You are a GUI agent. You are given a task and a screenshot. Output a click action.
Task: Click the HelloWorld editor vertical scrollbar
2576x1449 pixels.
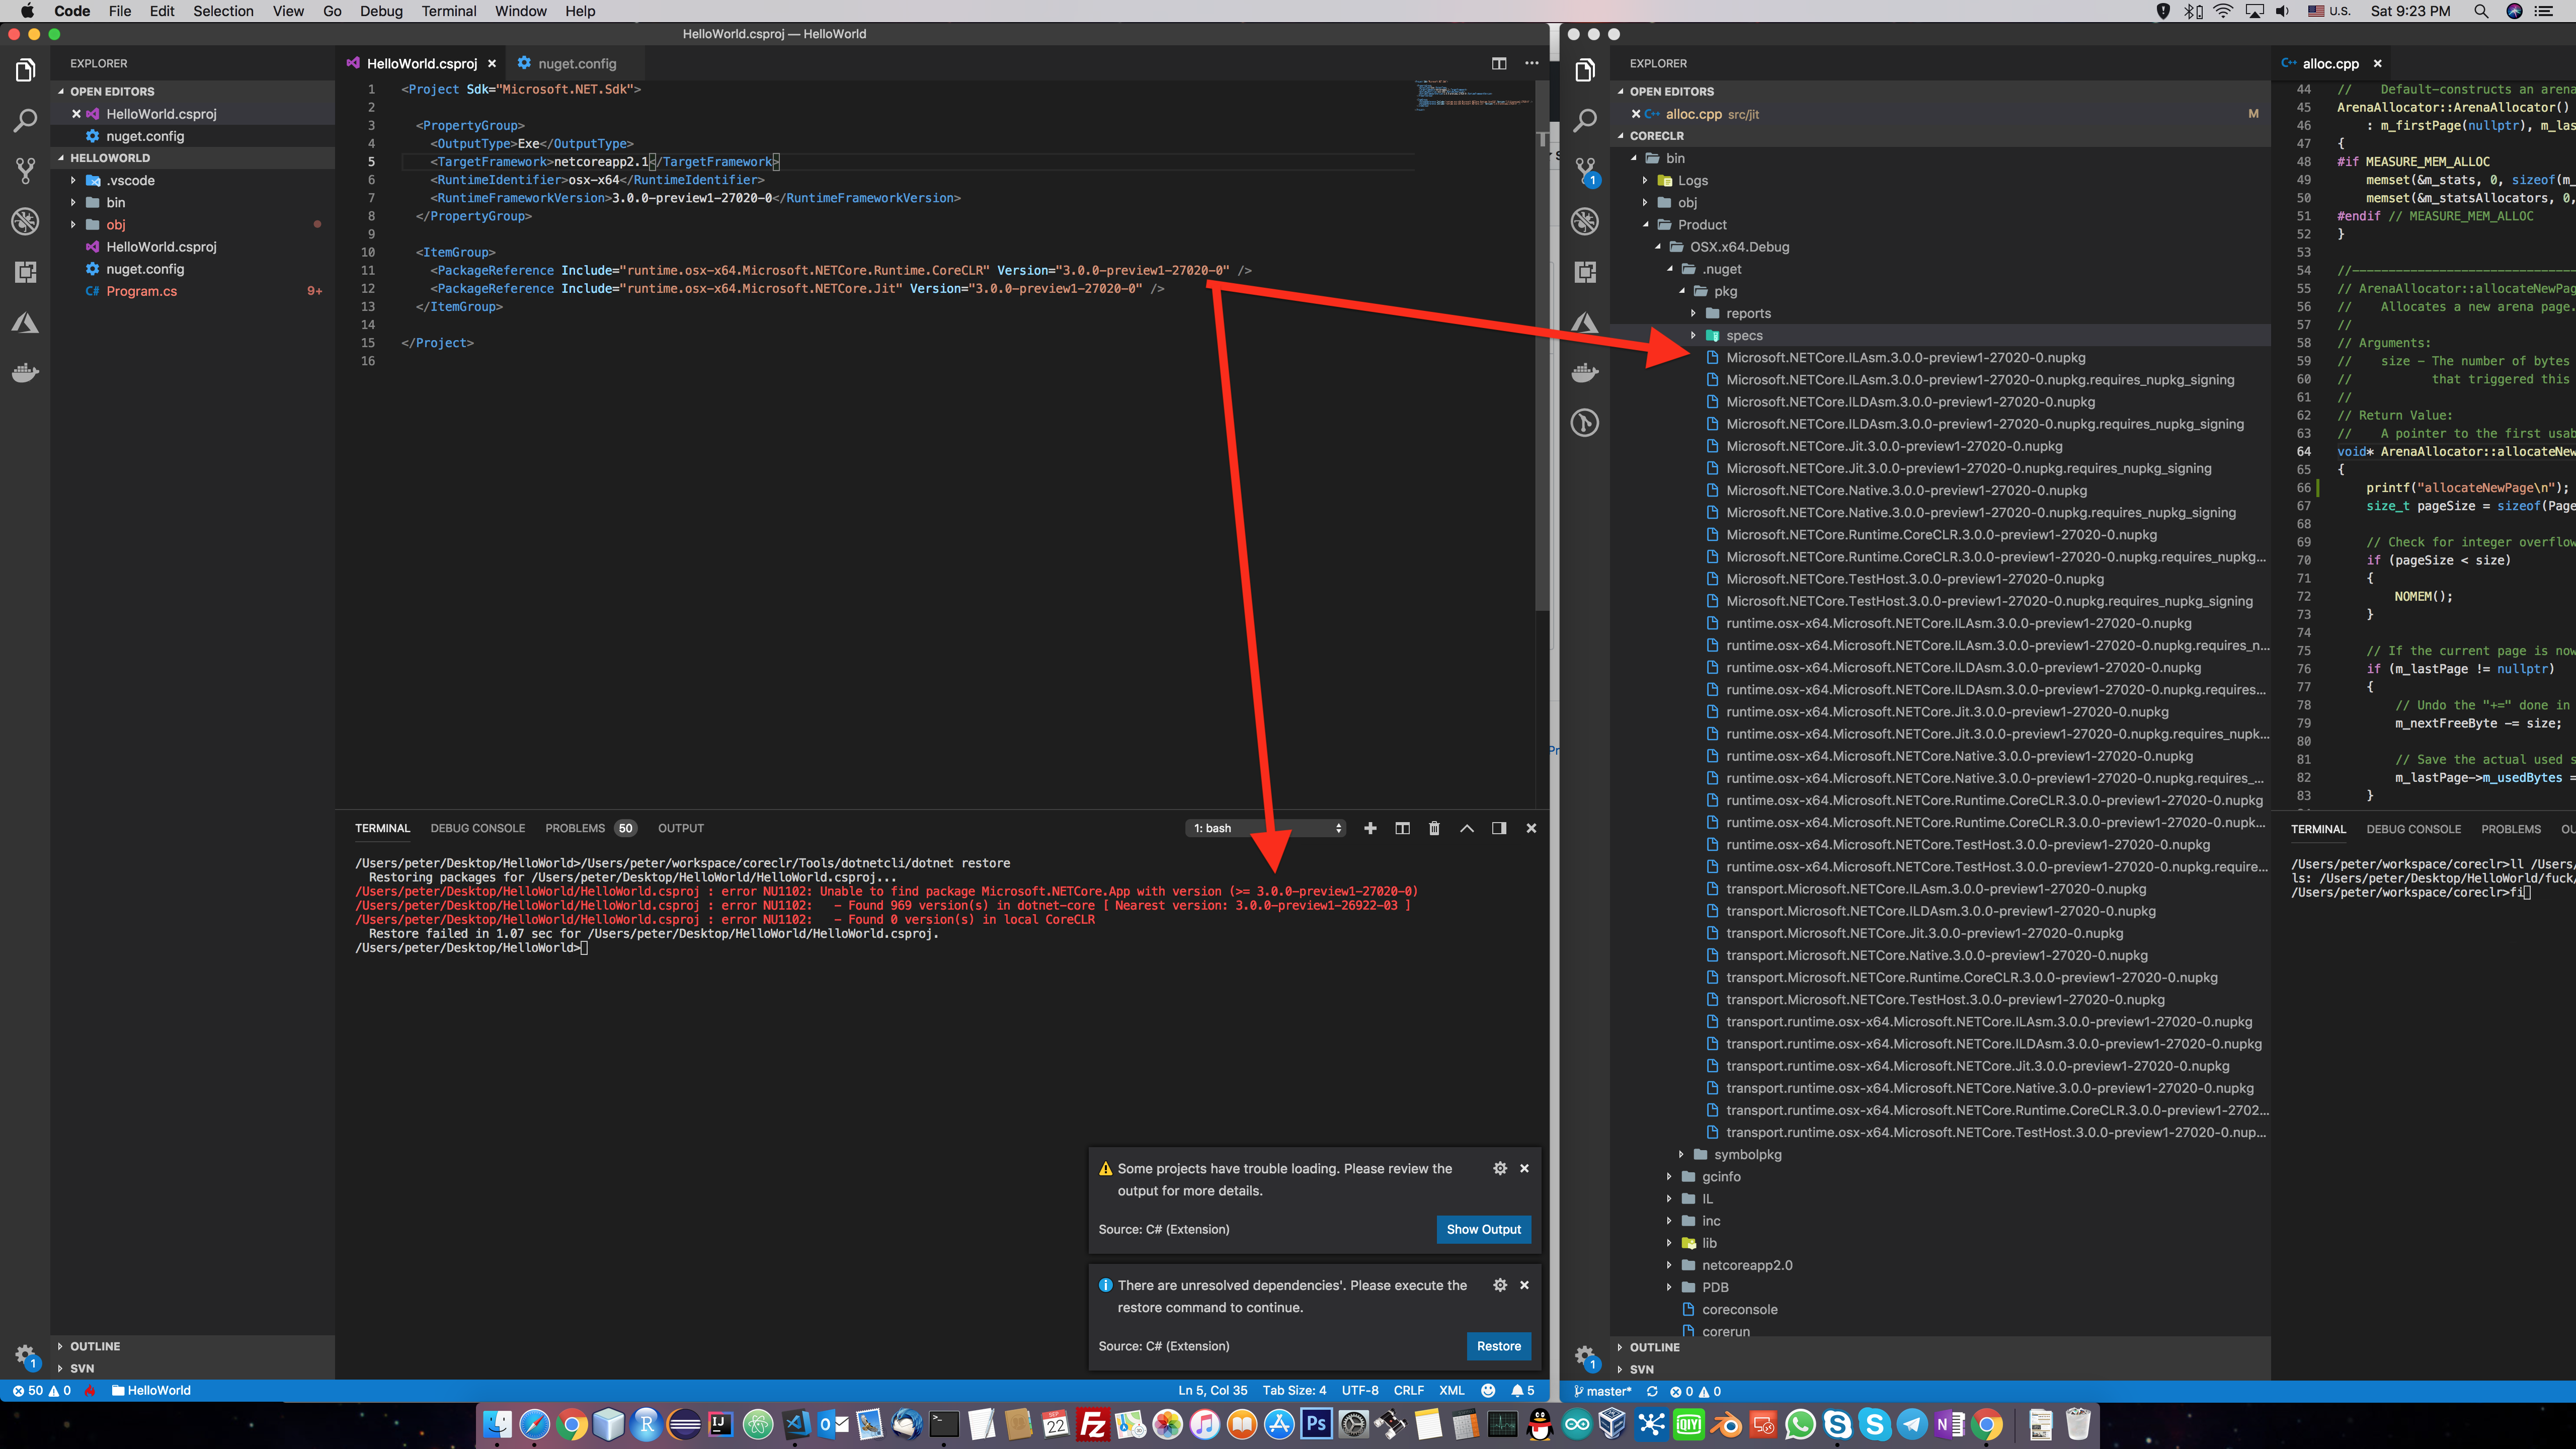1542,346
